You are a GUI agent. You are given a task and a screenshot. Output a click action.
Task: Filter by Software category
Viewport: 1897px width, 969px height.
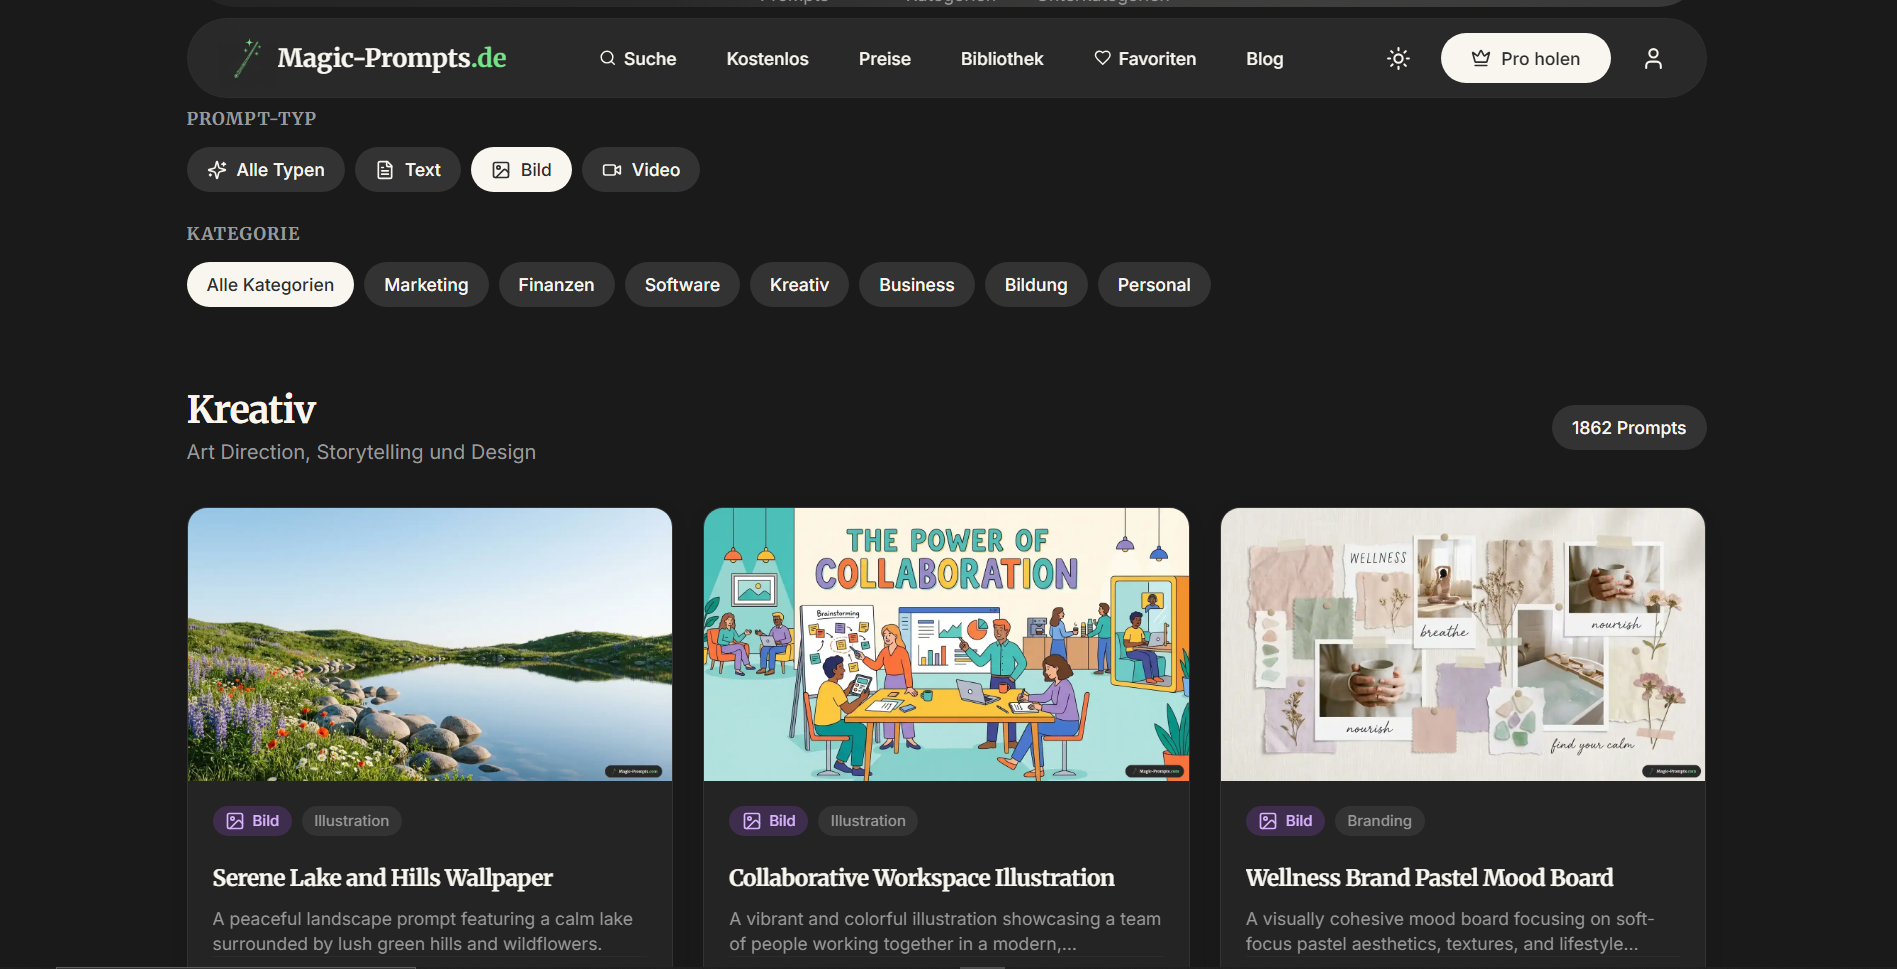coord(682,285)
